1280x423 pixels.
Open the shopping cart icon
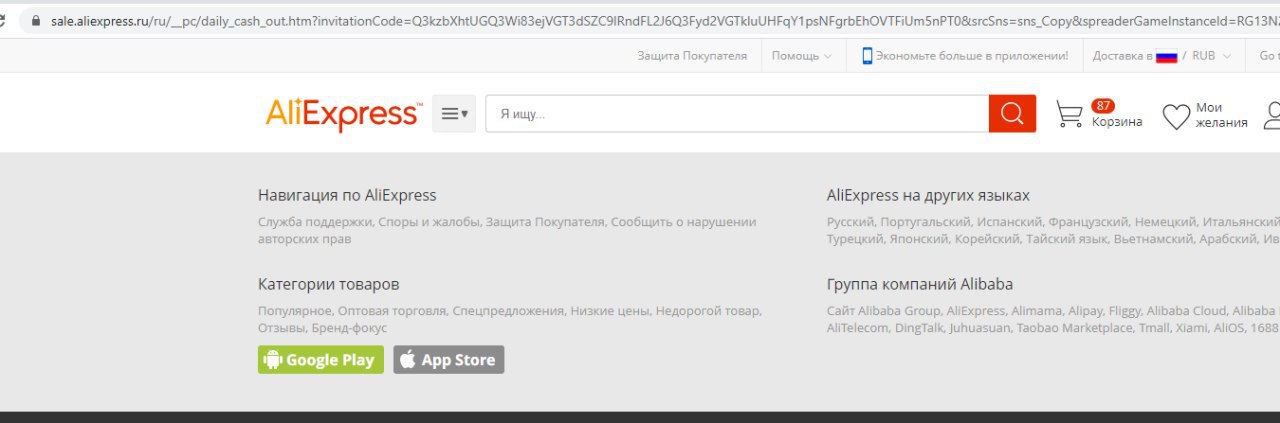pos(1069,114)
